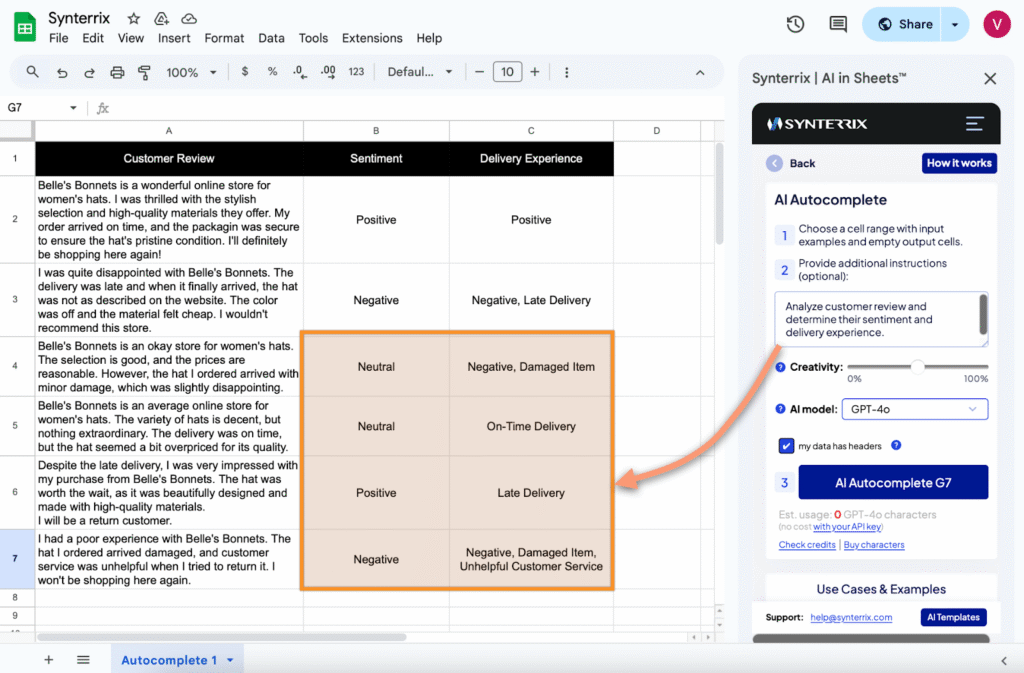This screenshot has height=673, width=1024.
Task: Open the 'Check credits' link
Action: point(807,544)
